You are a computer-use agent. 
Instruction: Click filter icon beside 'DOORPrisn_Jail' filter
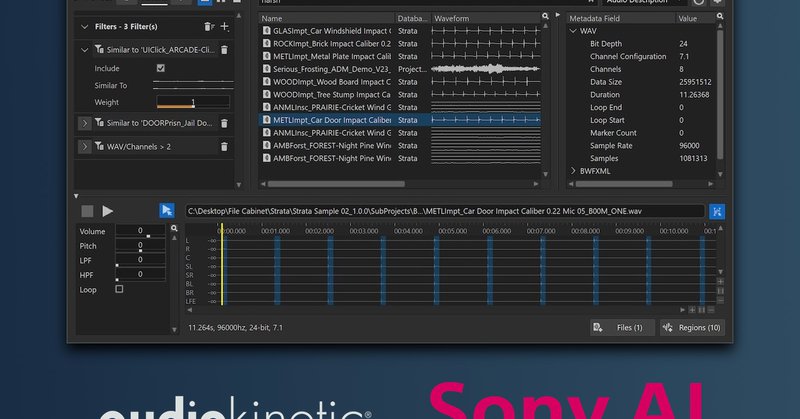99,122
